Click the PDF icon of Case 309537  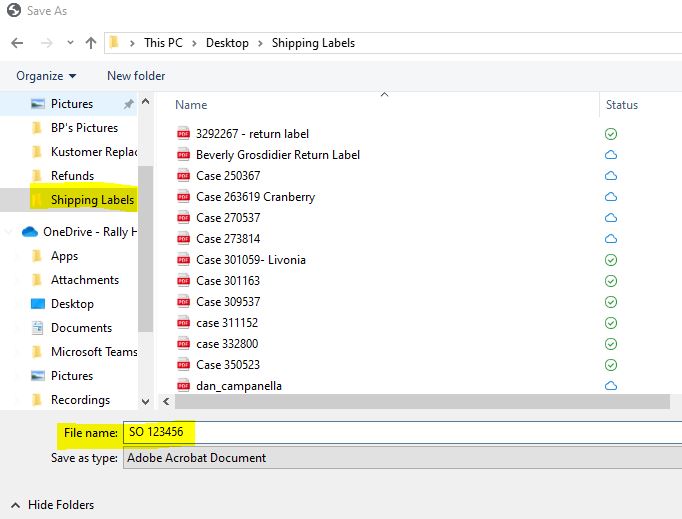(x=184, y=301)
